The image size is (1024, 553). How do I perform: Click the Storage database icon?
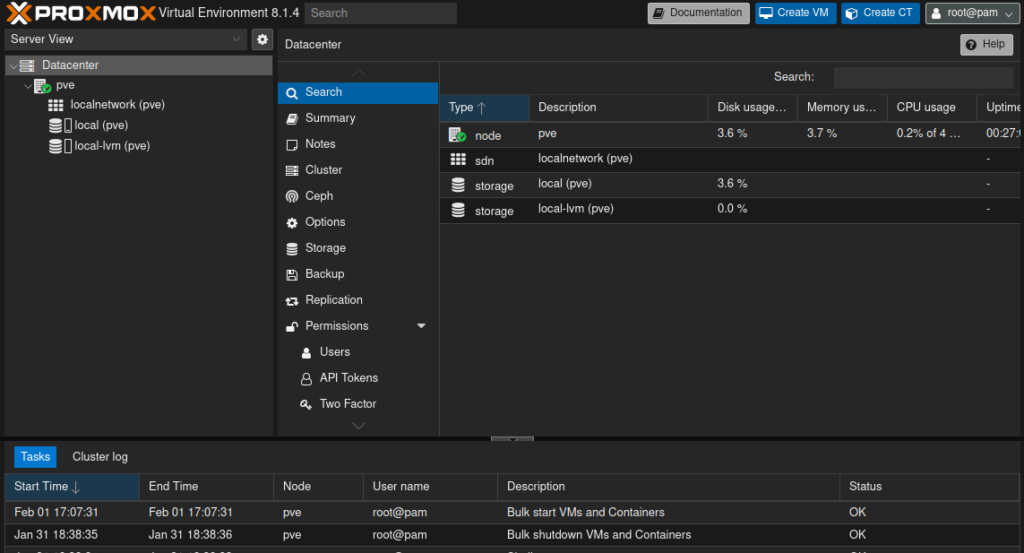pos(292,249)
